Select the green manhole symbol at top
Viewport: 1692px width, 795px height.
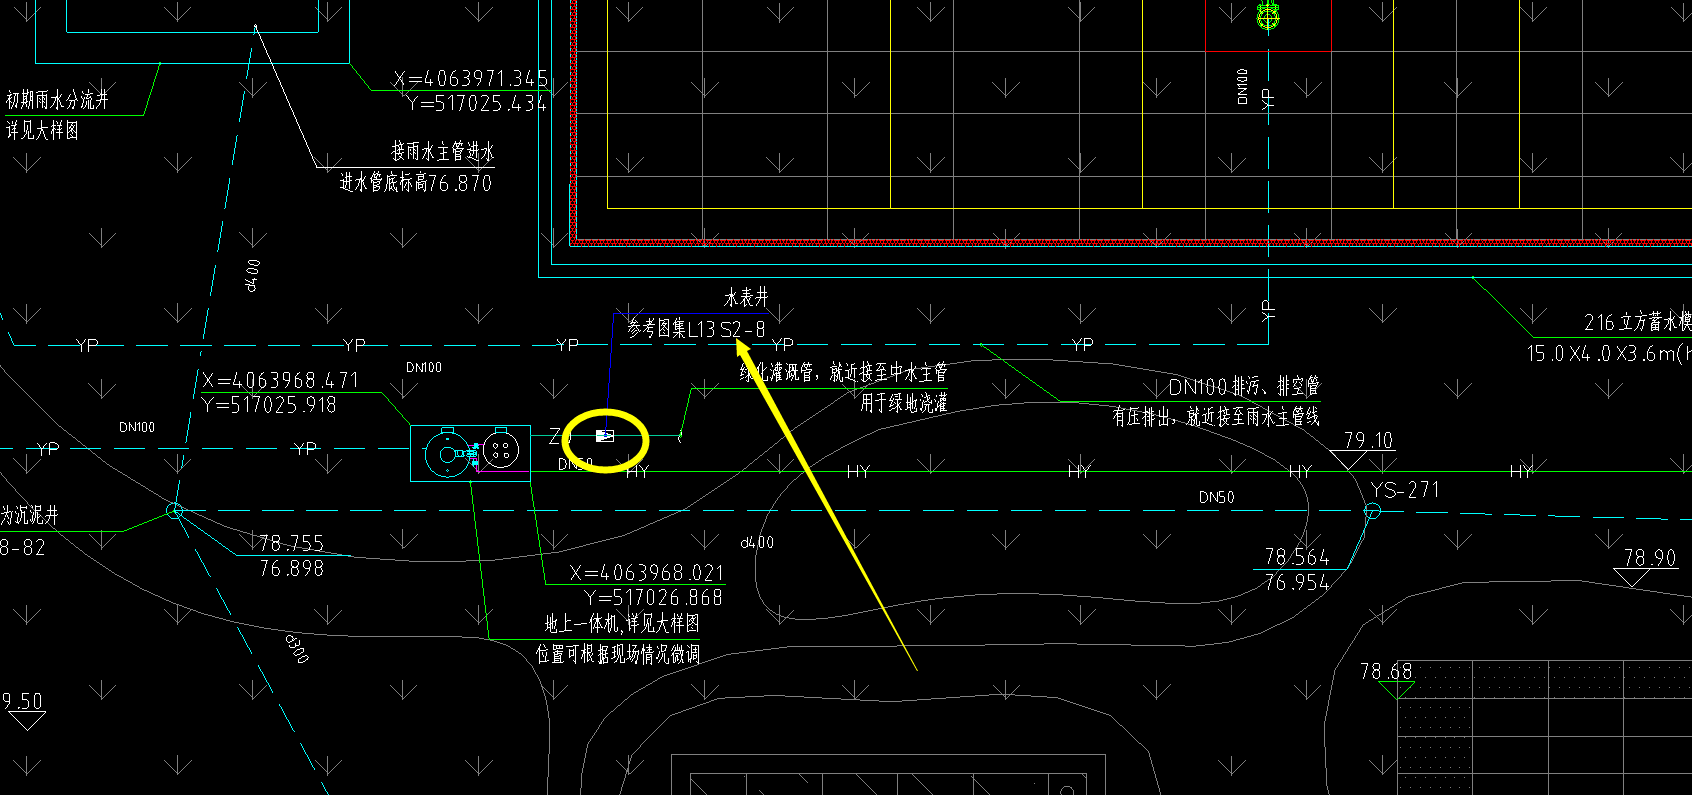pos(1268,16)
